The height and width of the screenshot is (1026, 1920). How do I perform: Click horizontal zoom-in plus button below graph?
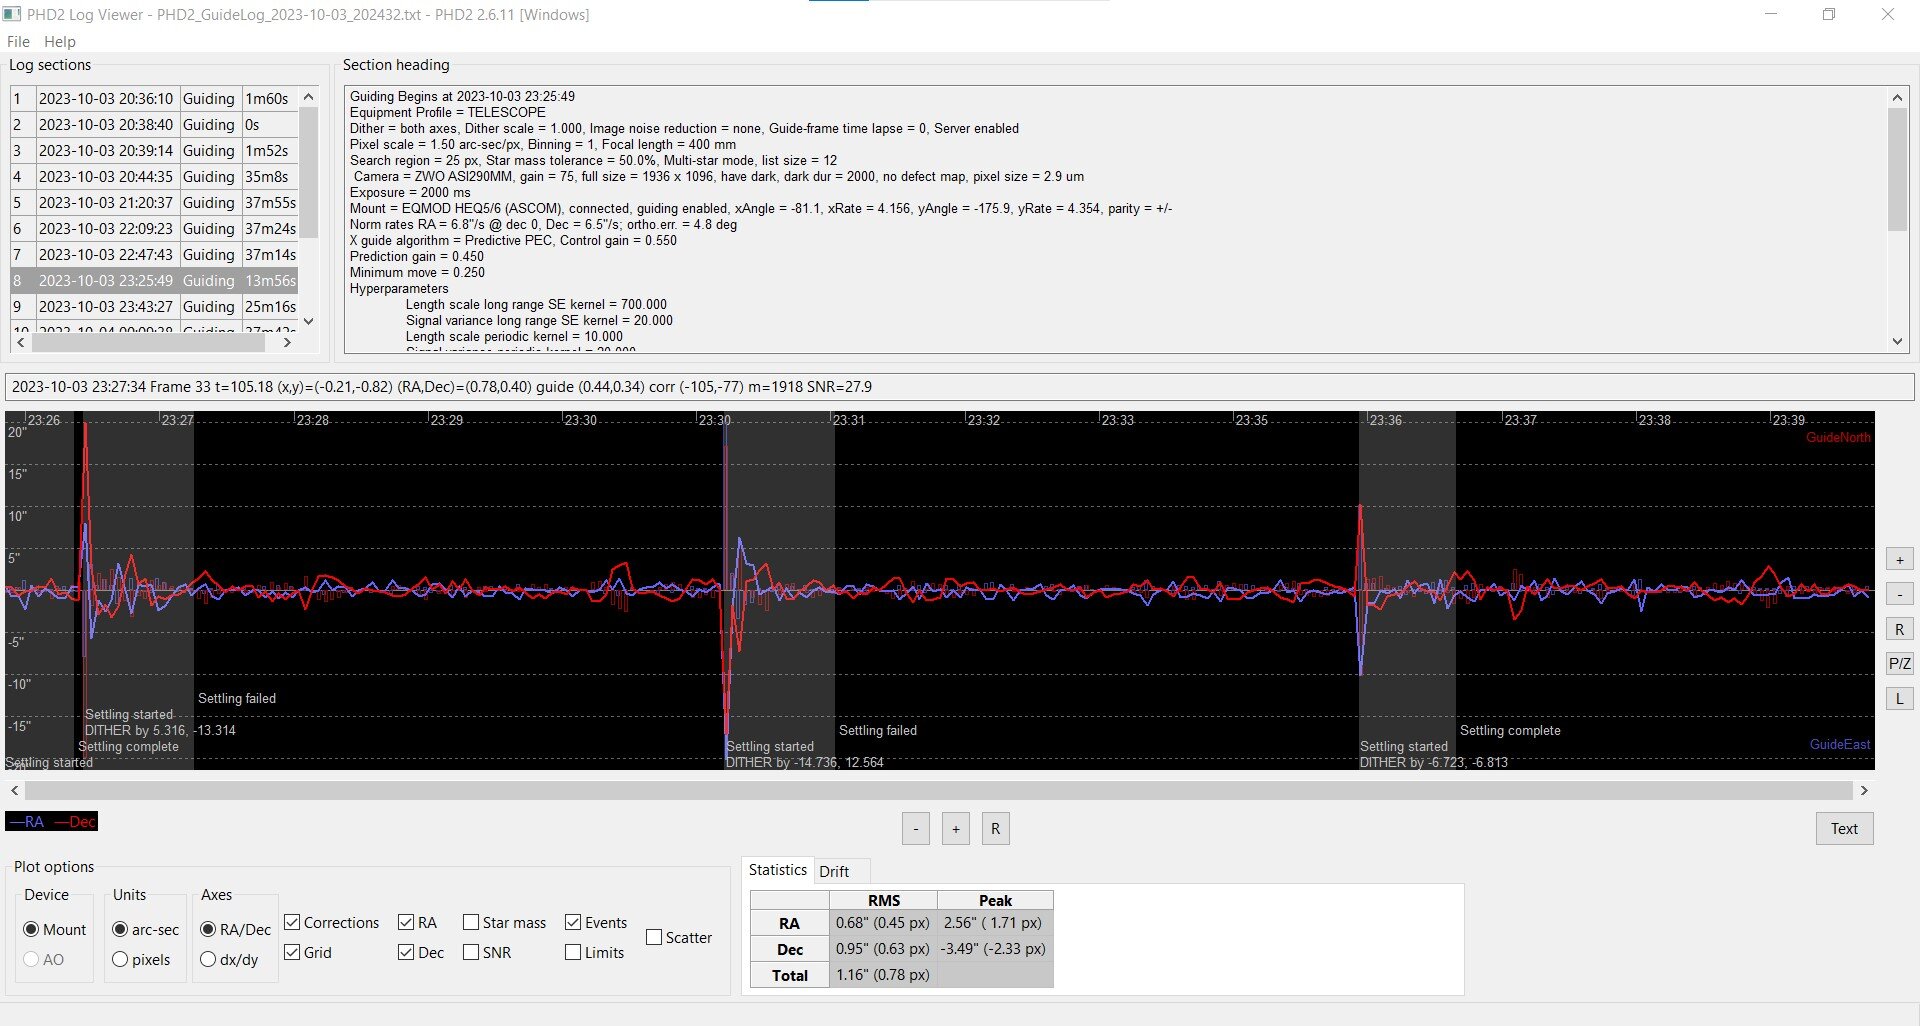point(955,829)
